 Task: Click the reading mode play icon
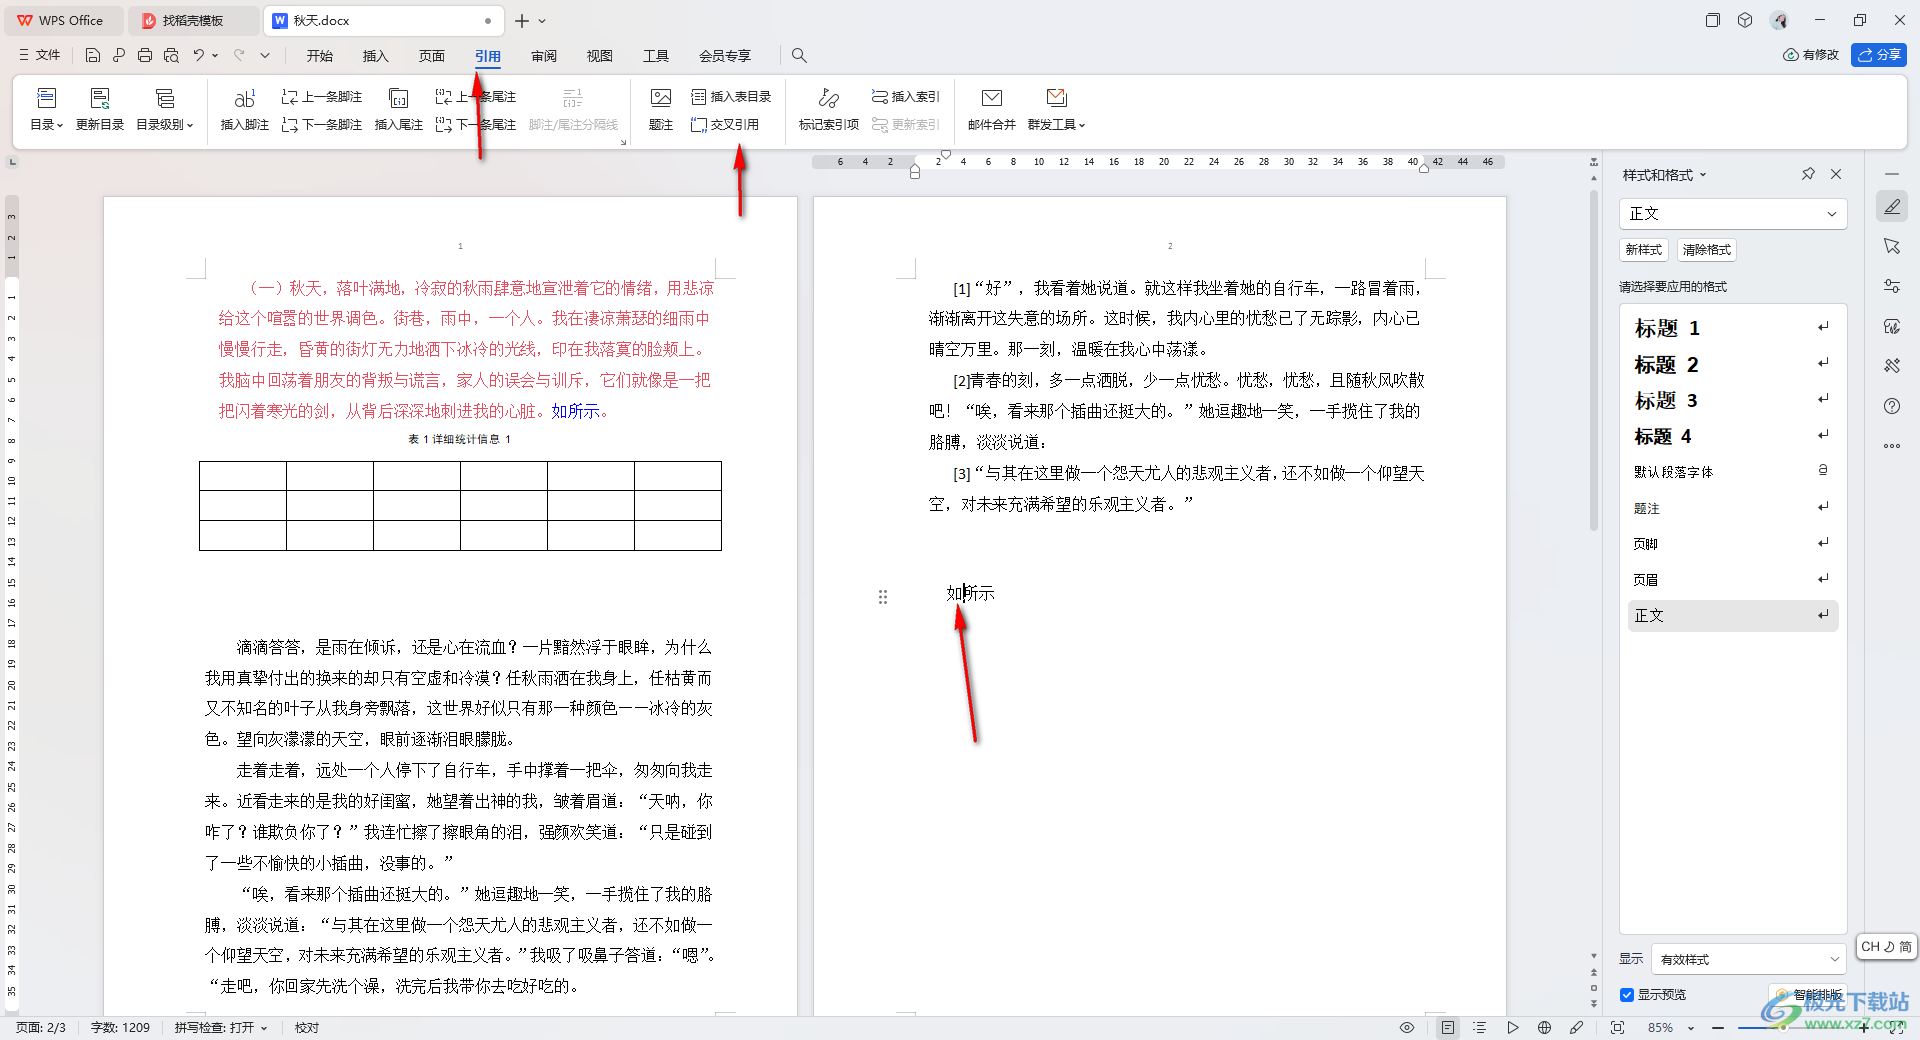(x=1513, y=1028)
